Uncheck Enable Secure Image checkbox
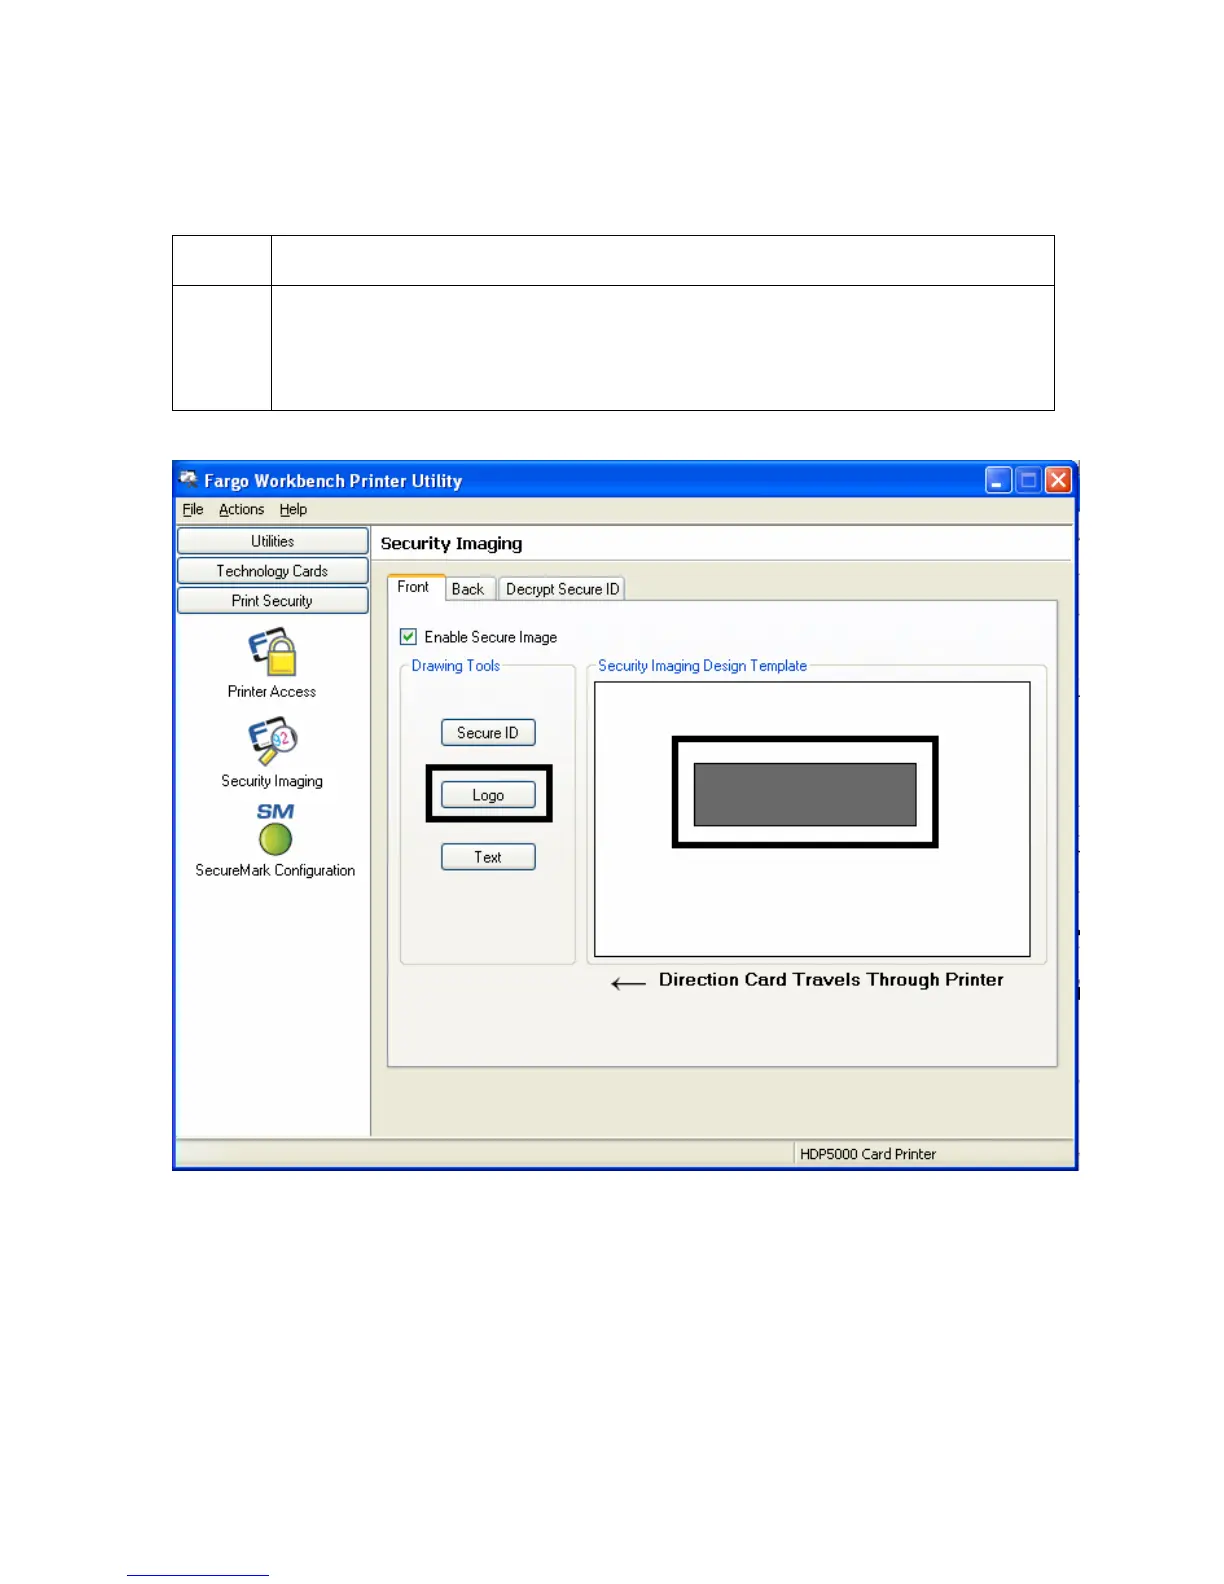 click(408, 637)
